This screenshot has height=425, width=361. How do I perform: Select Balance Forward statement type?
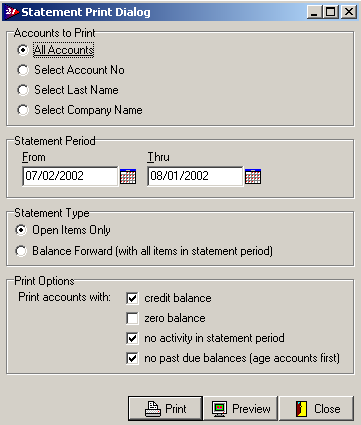[21, 251]
